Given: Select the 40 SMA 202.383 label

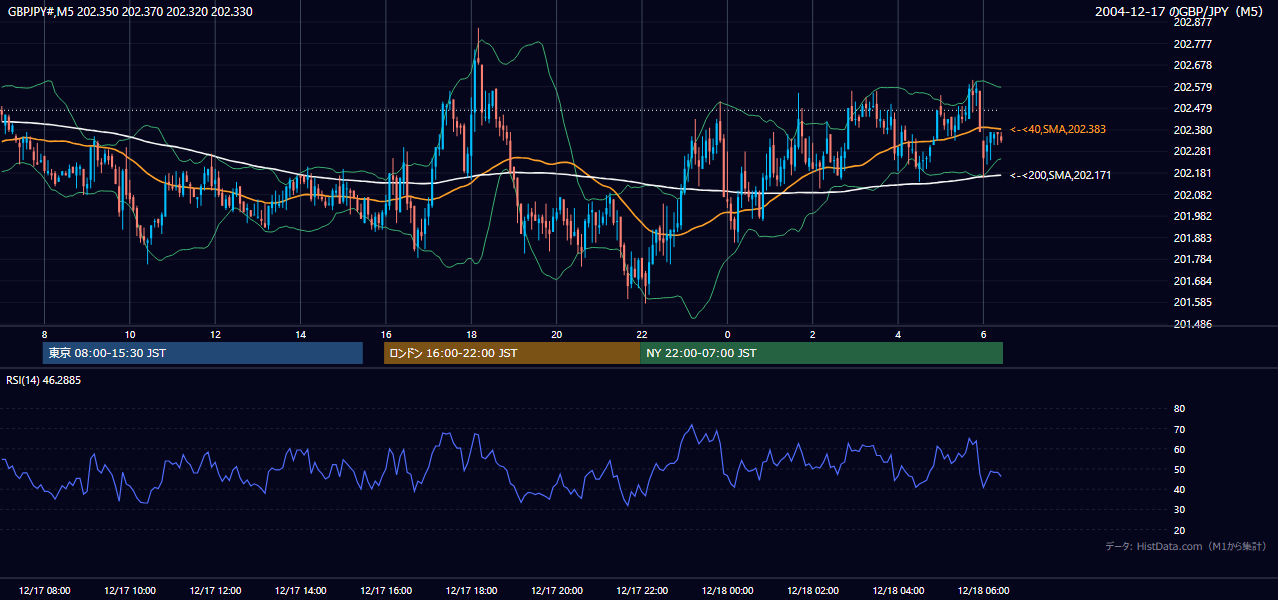Looking at the screenshot, I should point(1058,129).
